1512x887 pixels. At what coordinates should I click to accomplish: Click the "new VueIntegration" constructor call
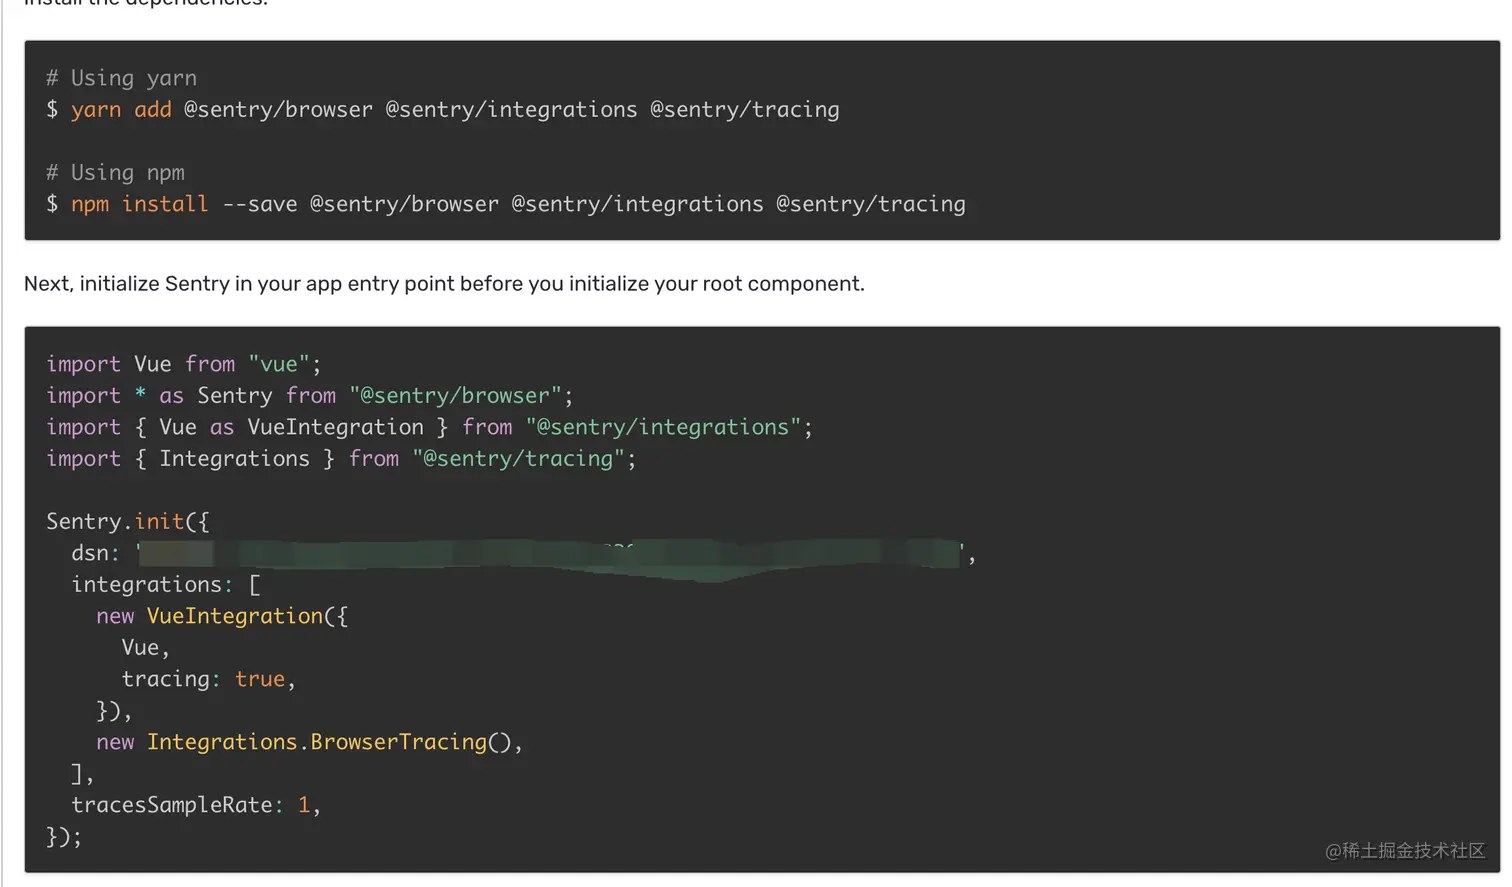click(x=221, y=616)
